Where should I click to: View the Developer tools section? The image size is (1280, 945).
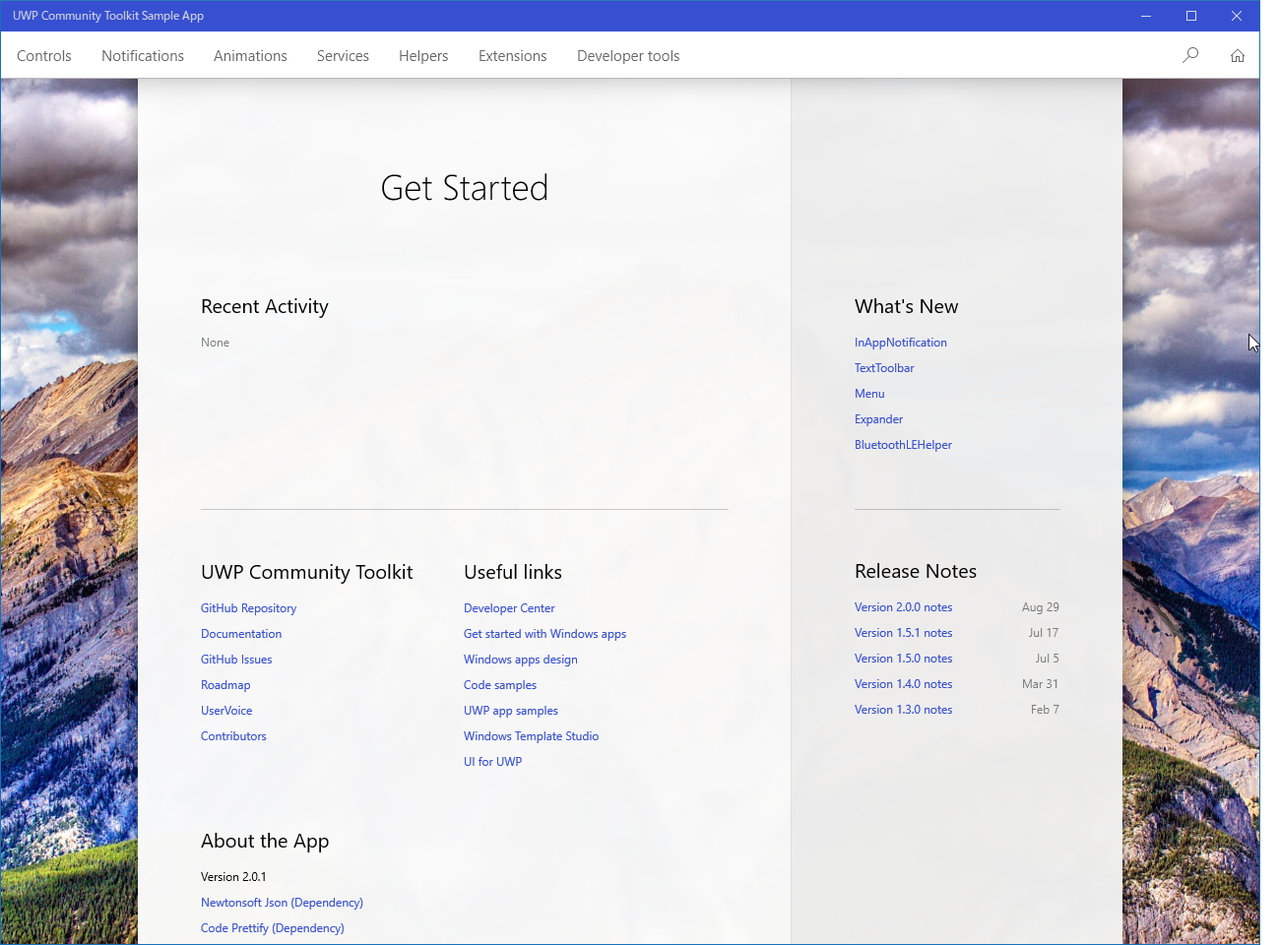627,56
